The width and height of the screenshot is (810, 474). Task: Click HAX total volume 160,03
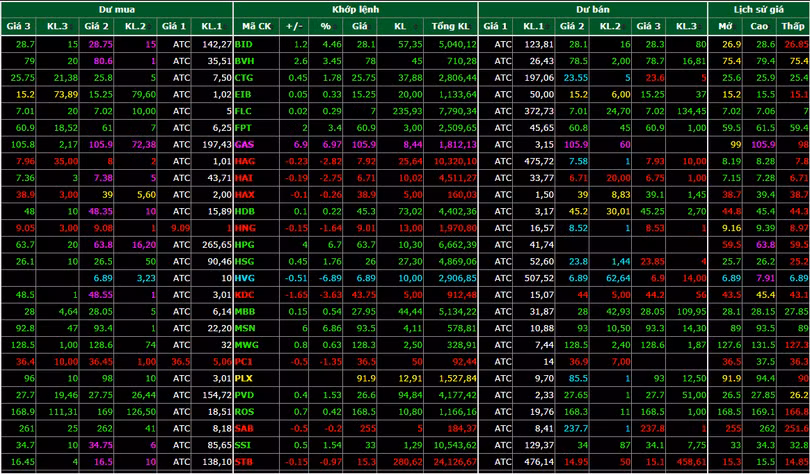[x=462, y=195]
